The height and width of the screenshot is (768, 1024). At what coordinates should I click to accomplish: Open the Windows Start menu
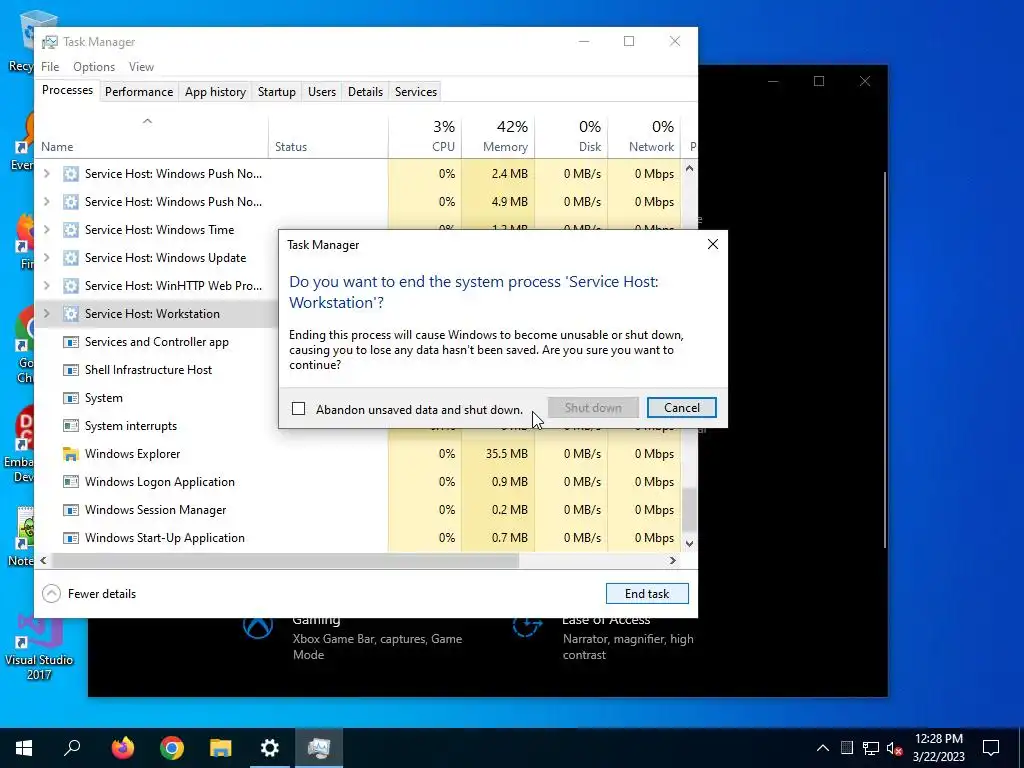click(24, 748)
